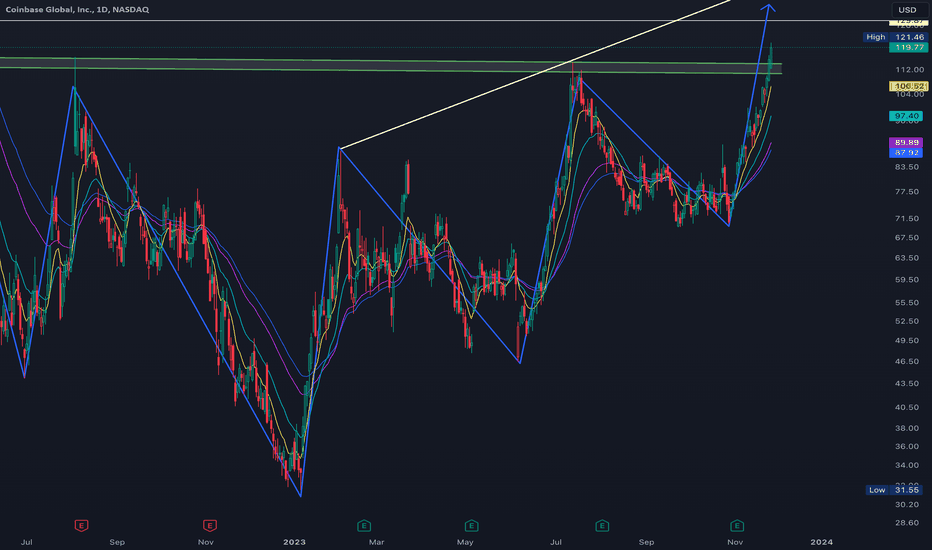This screenshot has width=932, height=550.
Task: Click the purple 89.89 indicator value tag
Action: click(x=906, y=142)
